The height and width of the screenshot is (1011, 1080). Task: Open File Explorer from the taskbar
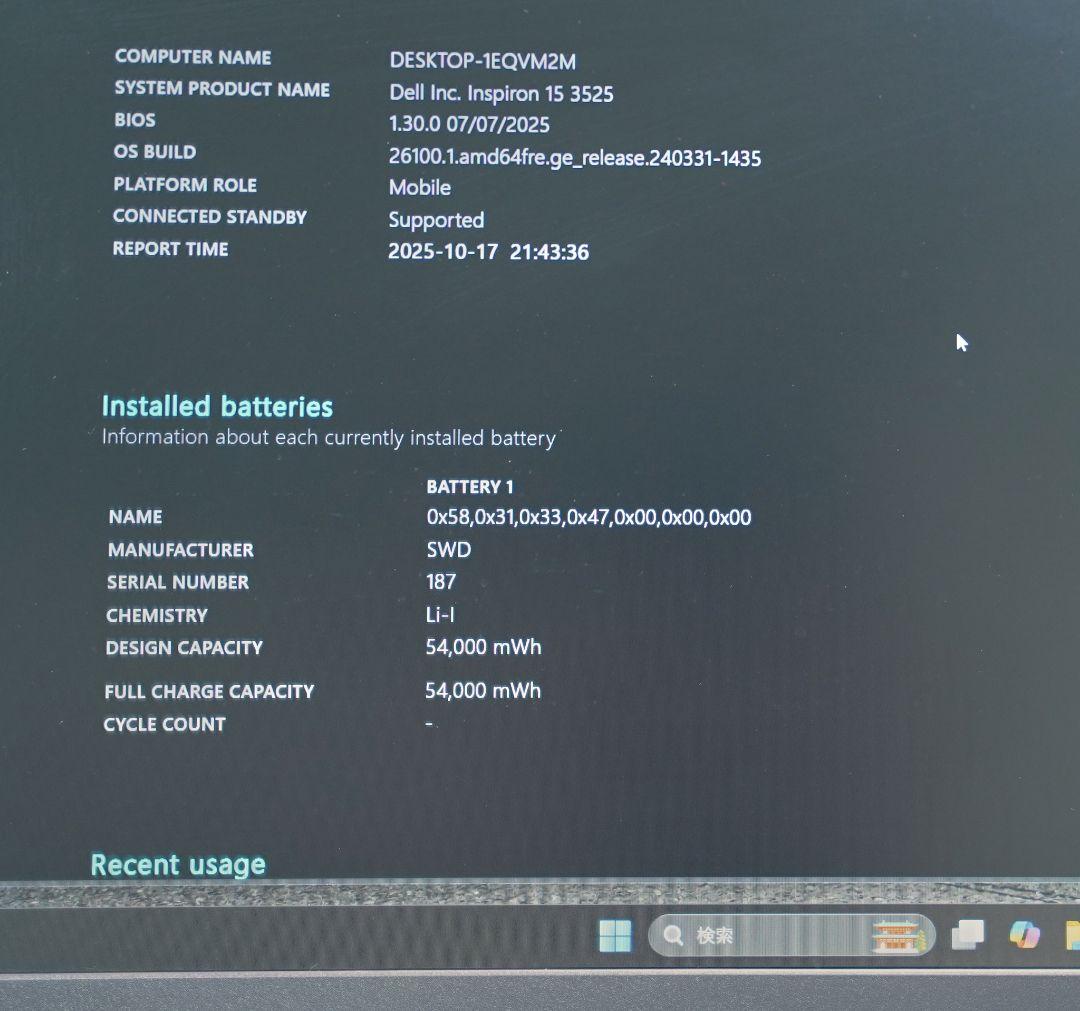[x=1072, y=934]
